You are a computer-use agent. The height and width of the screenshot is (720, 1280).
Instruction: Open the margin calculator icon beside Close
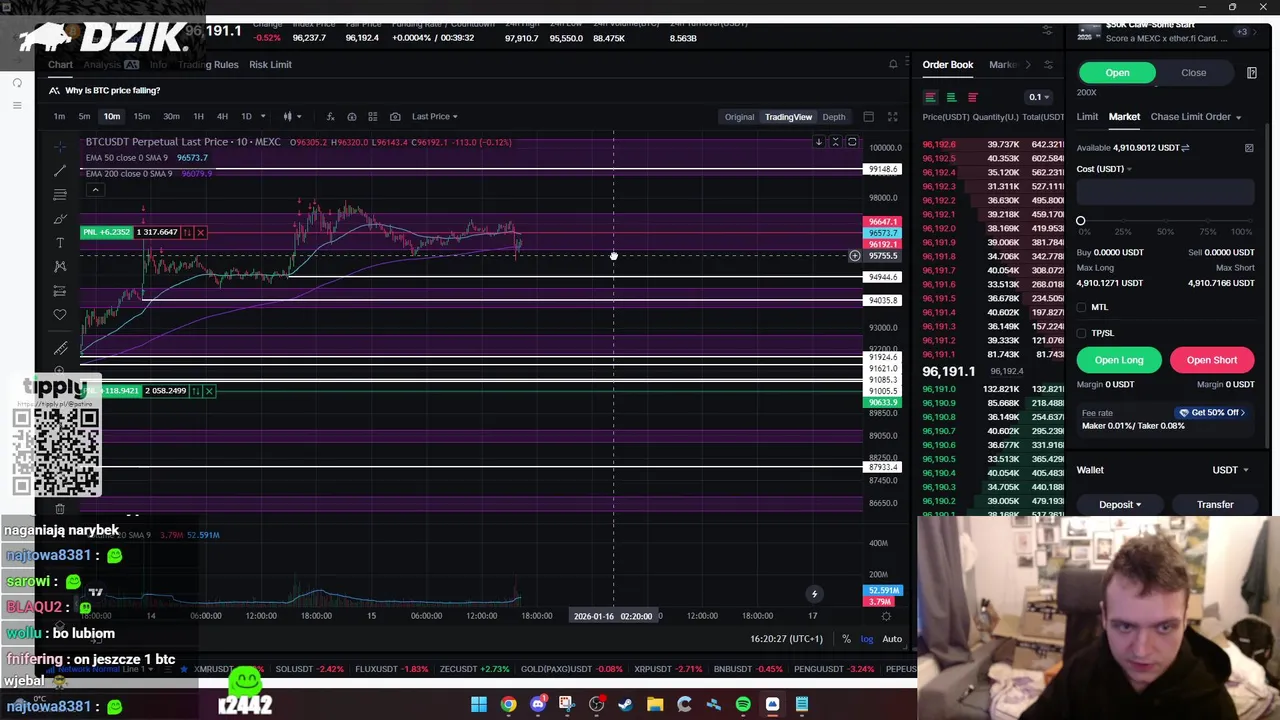(x=1251, y=73)
